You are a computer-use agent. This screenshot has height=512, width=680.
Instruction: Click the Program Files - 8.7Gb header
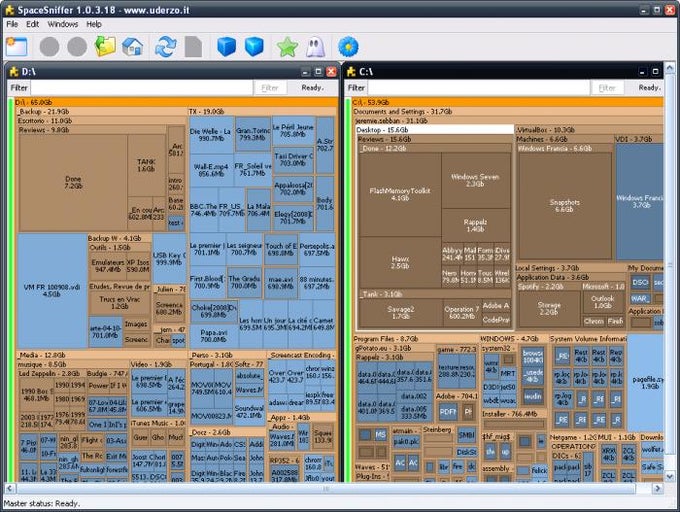(415, 339)
